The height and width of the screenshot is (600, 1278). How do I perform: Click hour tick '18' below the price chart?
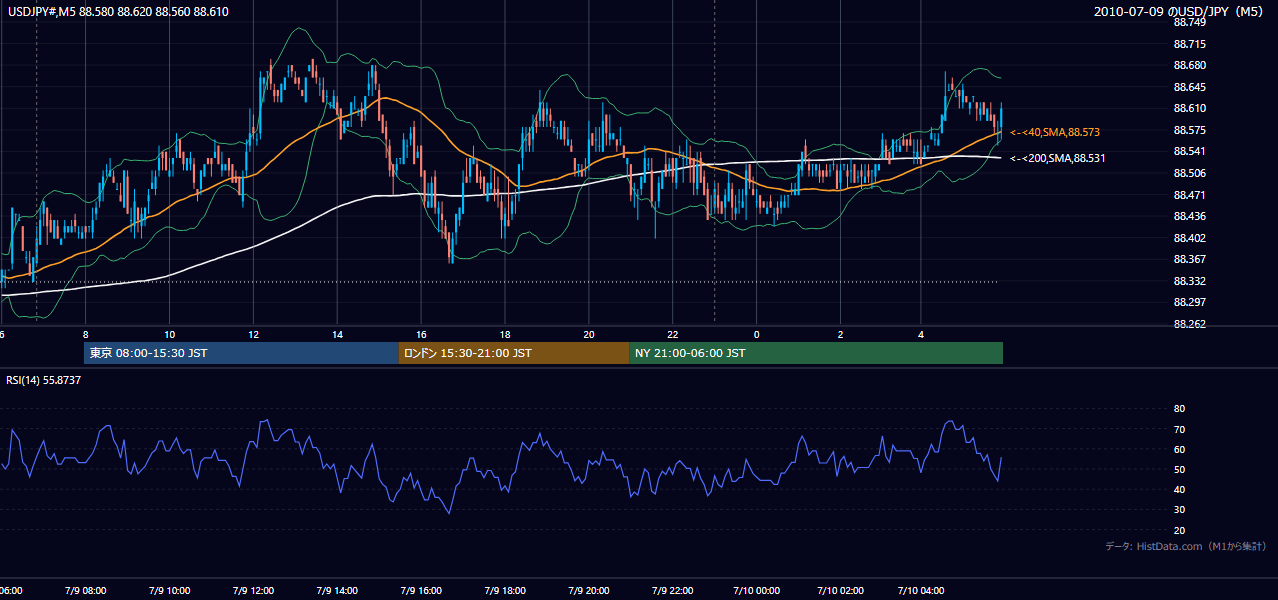click(x=505, y=335)
